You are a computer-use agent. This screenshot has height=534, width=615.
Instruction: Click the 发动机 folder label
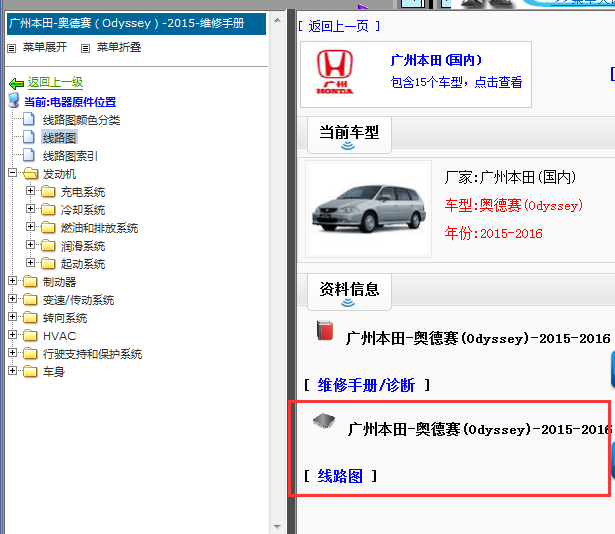coord(59,174)
